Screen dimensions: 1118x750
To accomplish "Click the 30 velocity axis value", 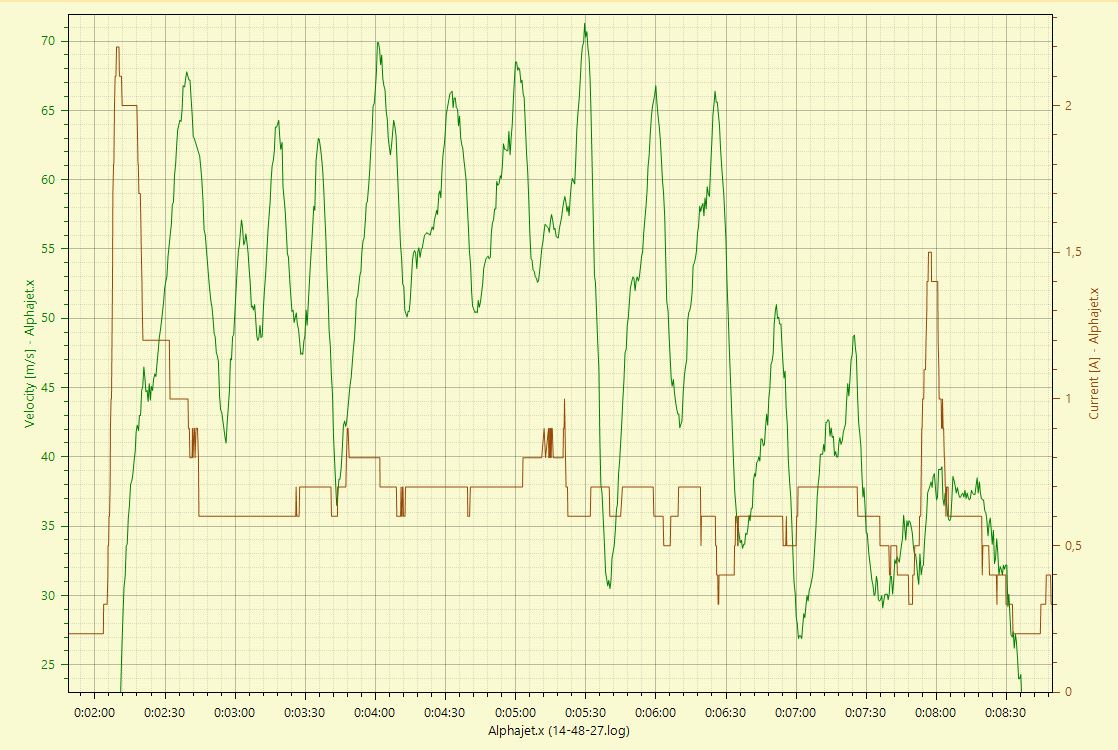I will point(48,595).
